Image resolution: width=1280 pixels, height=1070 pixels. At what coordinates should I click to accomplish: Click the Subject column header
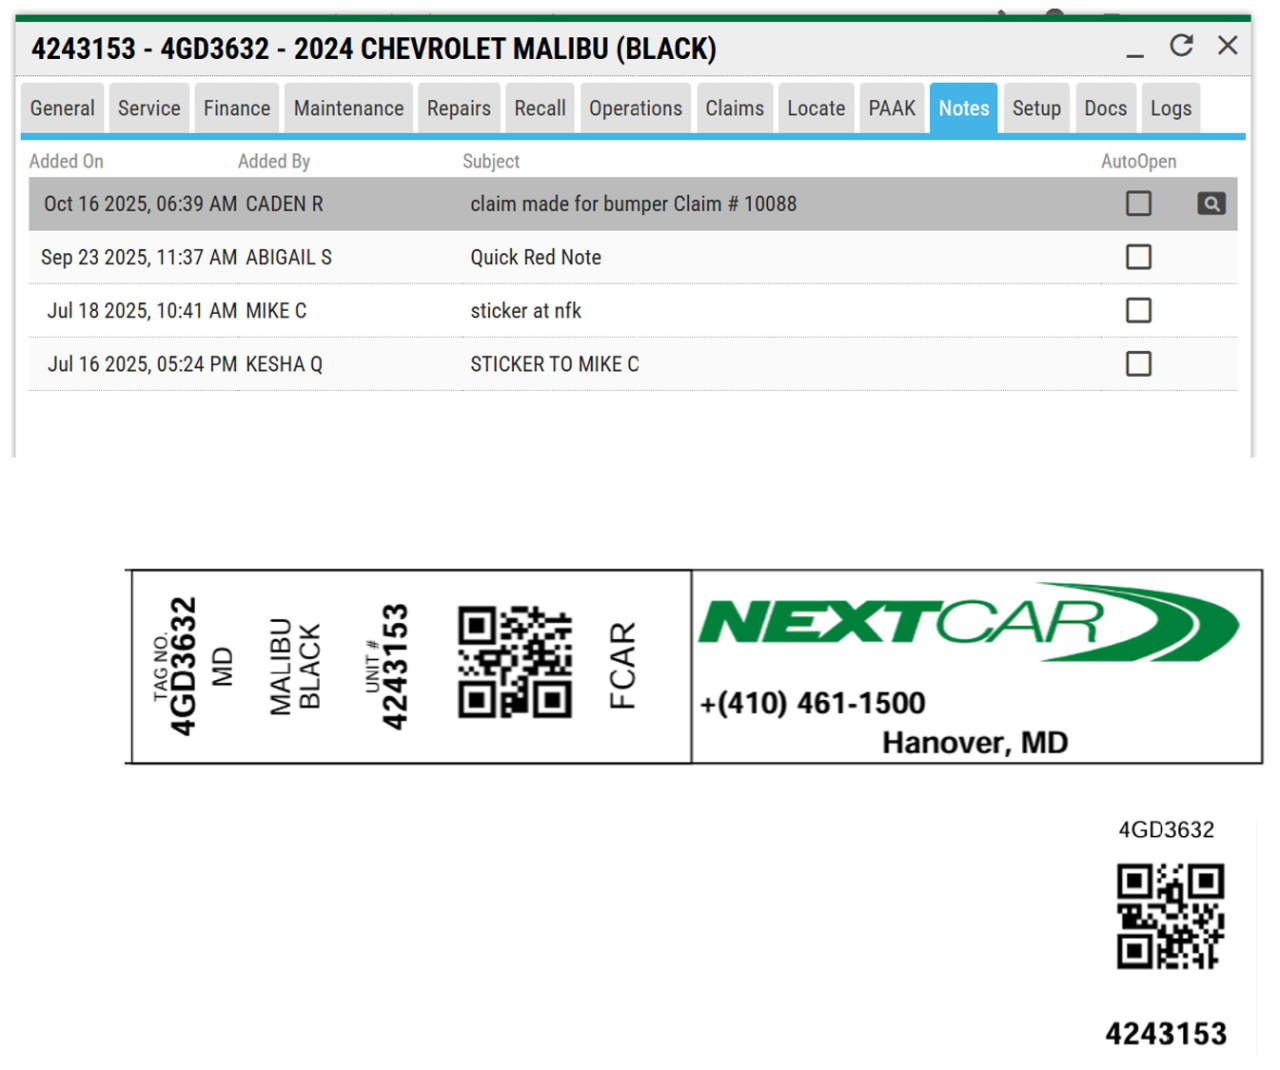491,161
